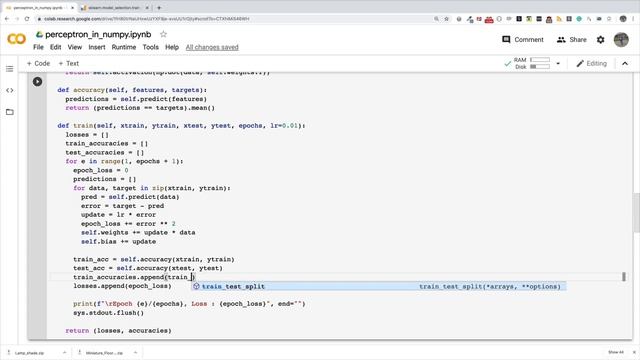
Task: Open a new browser tab
Action: [x=159, y=7]
